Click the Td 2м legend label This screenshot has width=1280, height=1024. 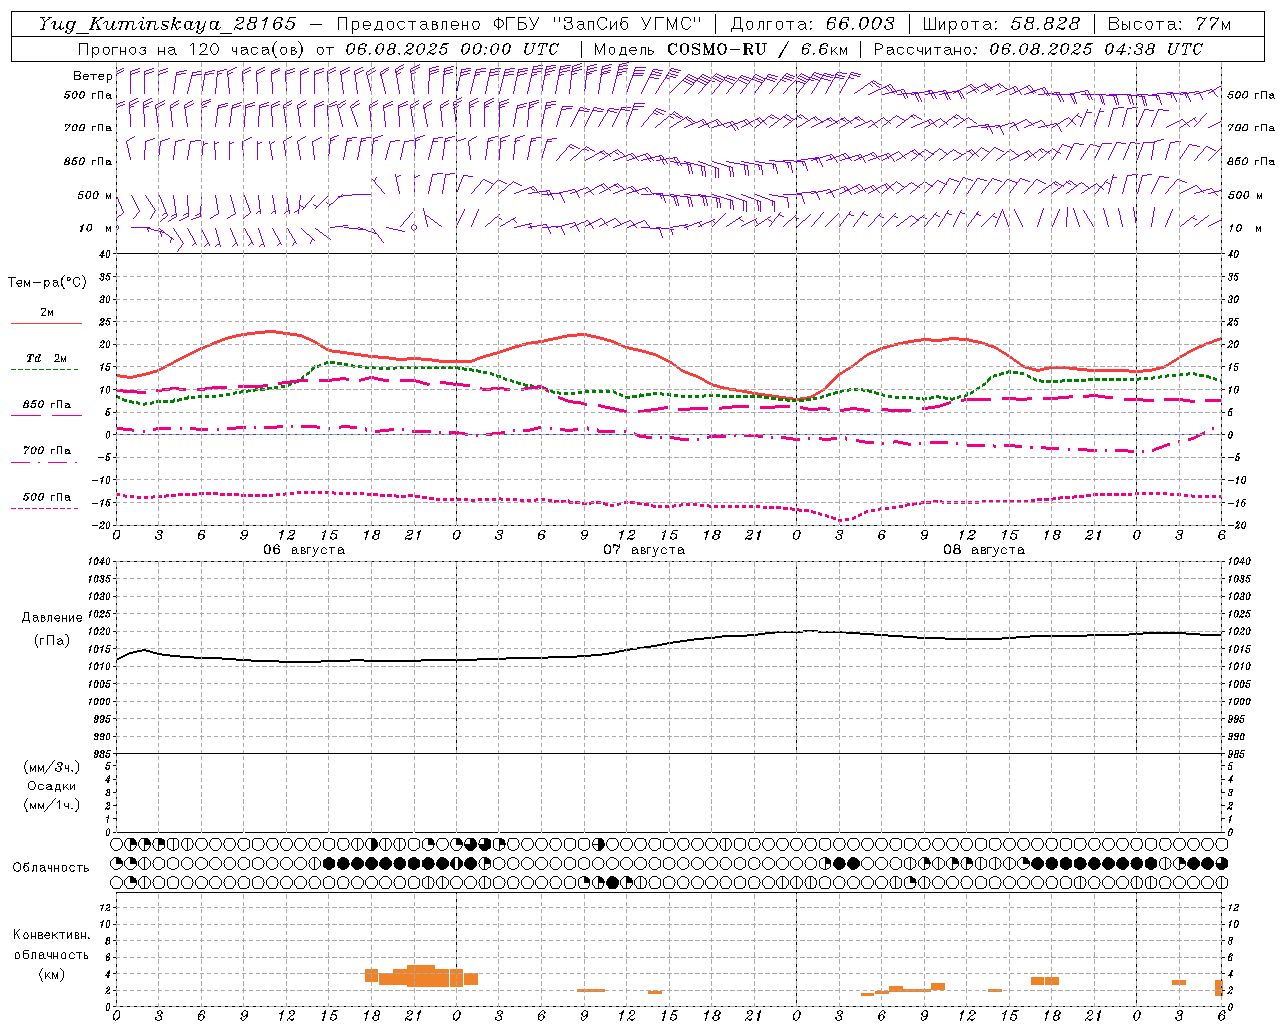(47, 358)
